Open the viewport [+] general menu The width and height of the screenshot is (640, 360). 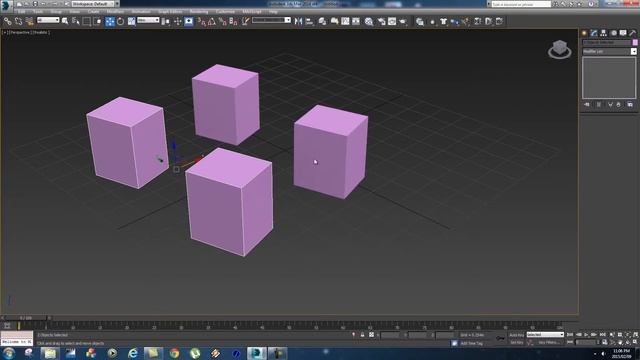pos(5,32)
